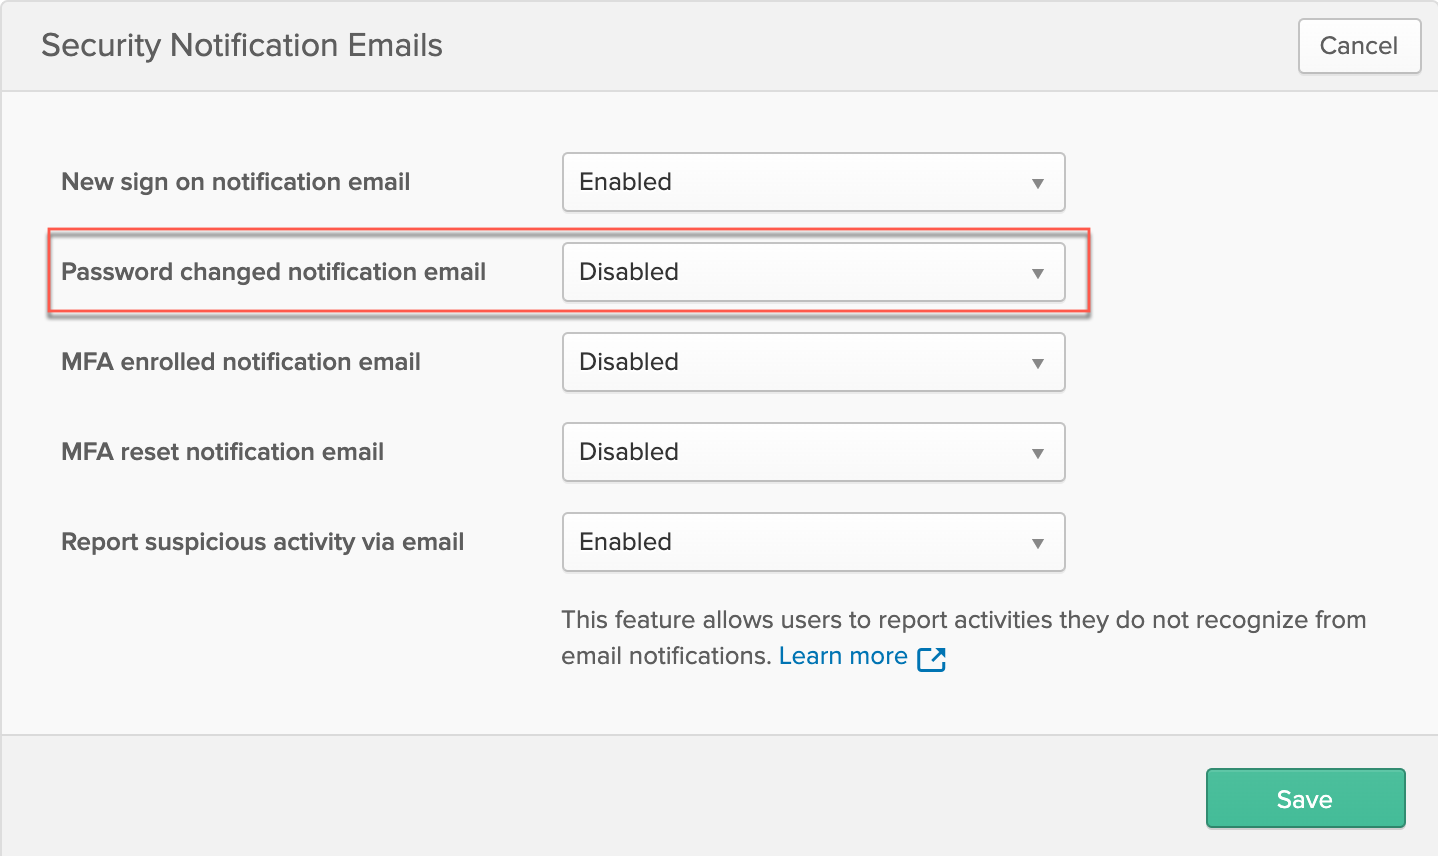Click the arrow of MFA enrolled dropdown
This screenshot has width=1438, height=856.
point(1038,363)
